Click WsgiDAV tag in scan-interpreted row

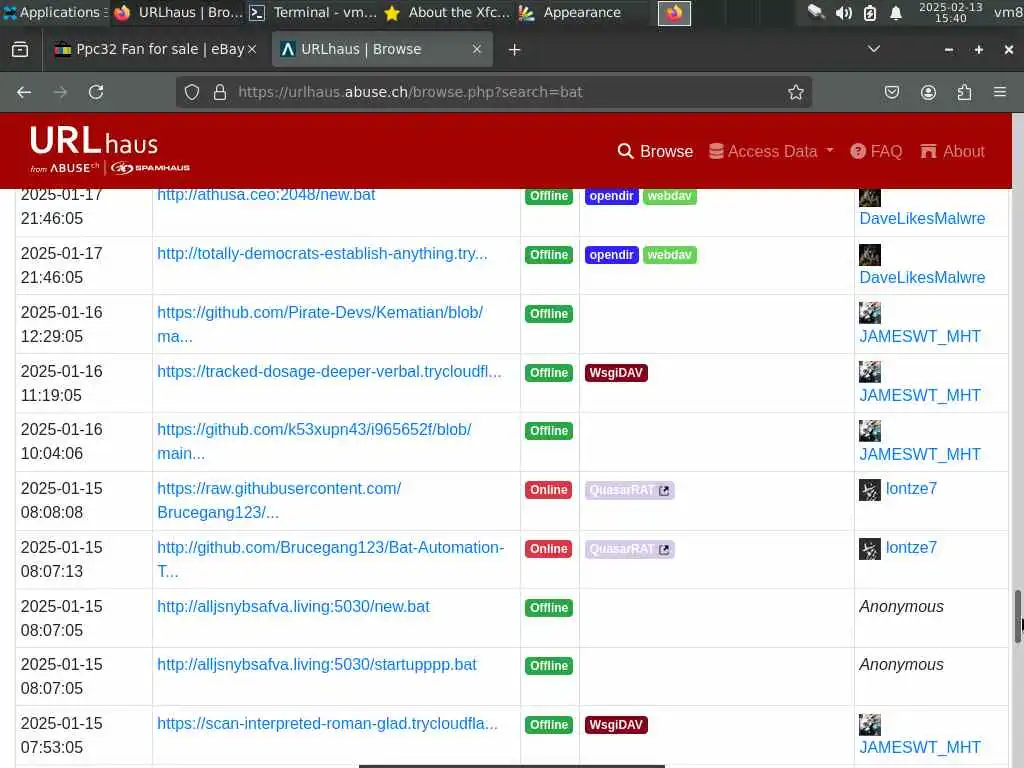point(616,725)
